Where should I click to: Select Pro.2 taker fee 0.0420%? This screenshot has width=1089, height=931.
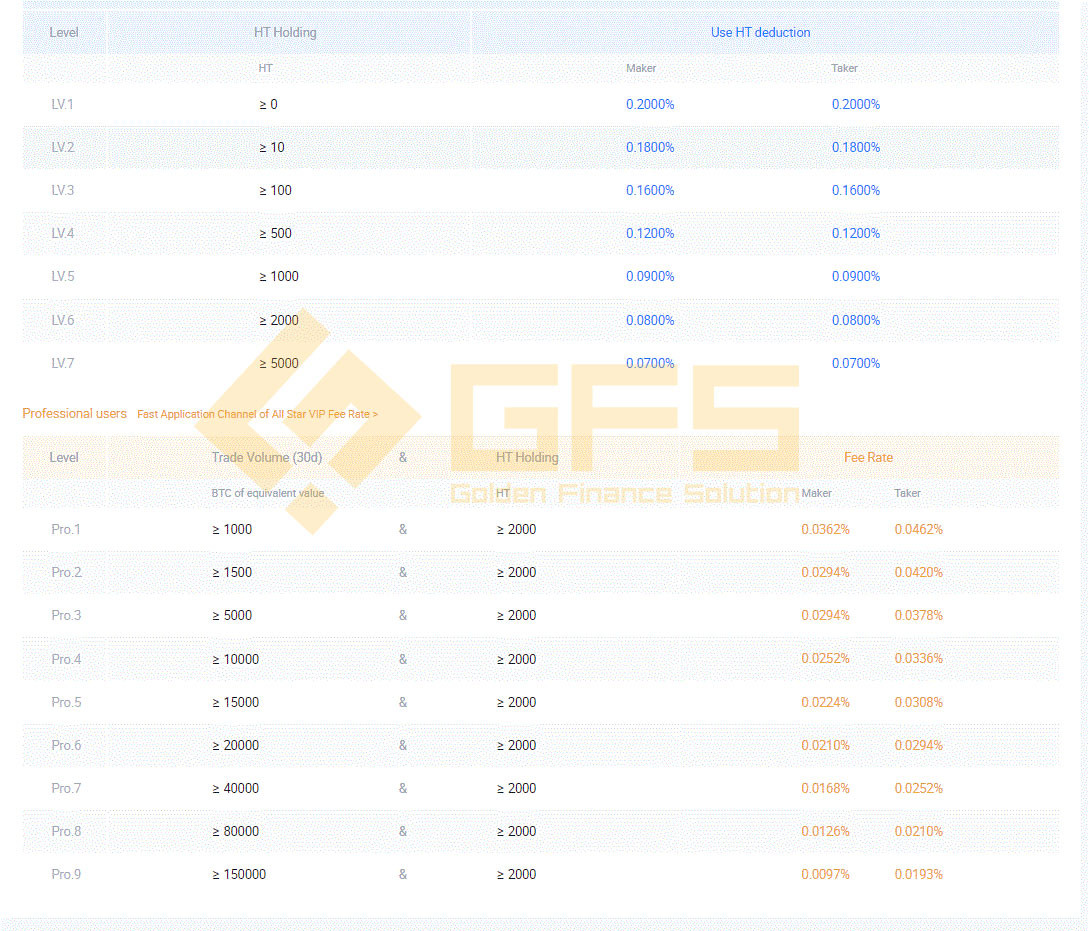pos(918,572)
